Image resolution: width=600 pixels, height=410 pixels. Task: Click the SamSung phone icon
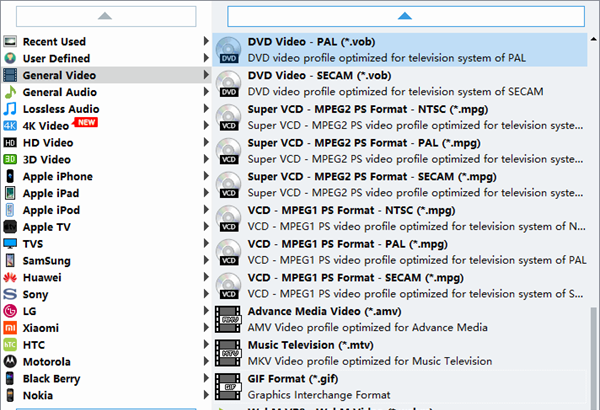[10, 260]
